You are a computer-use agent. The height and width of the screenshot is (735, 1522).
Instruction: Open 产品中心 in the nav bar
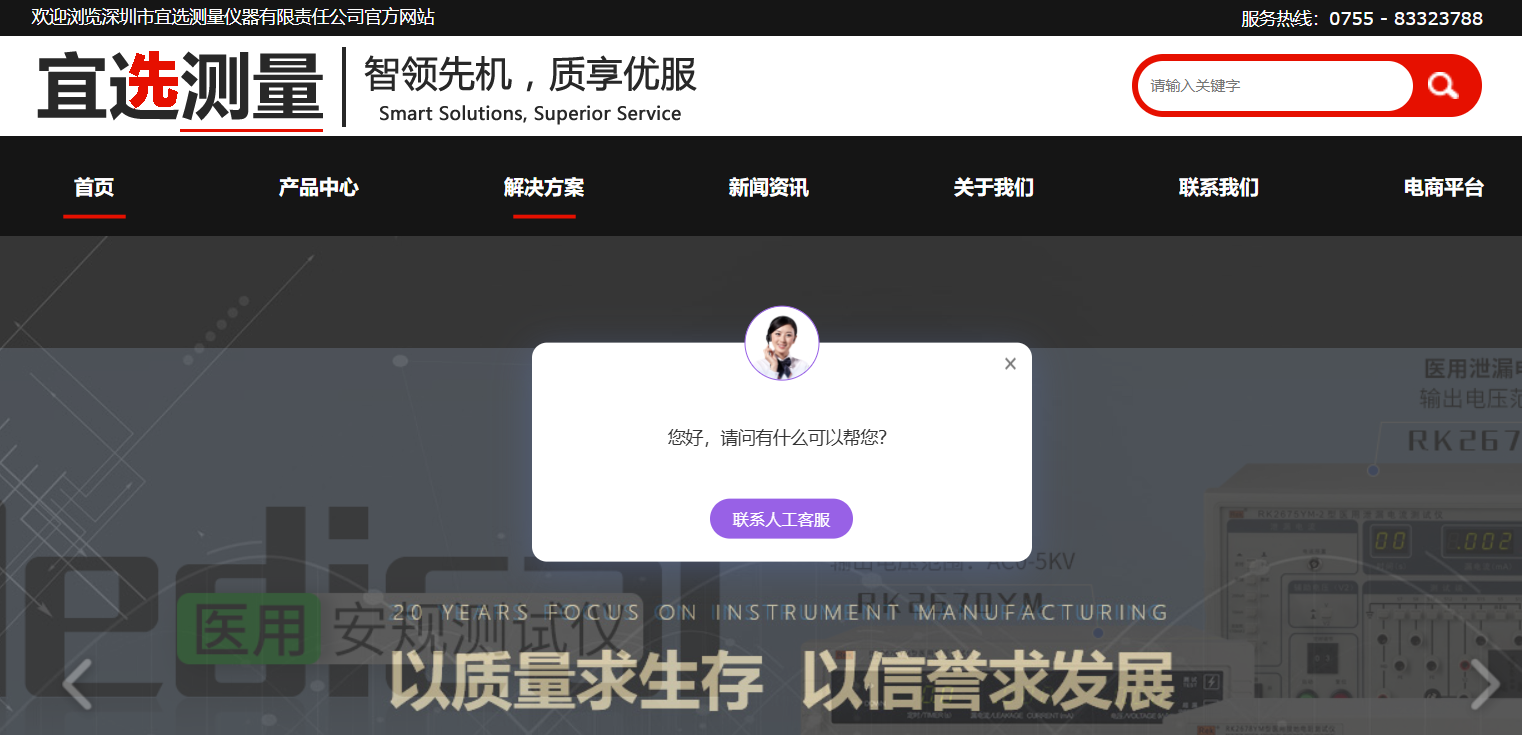click(x=318, y=187)
